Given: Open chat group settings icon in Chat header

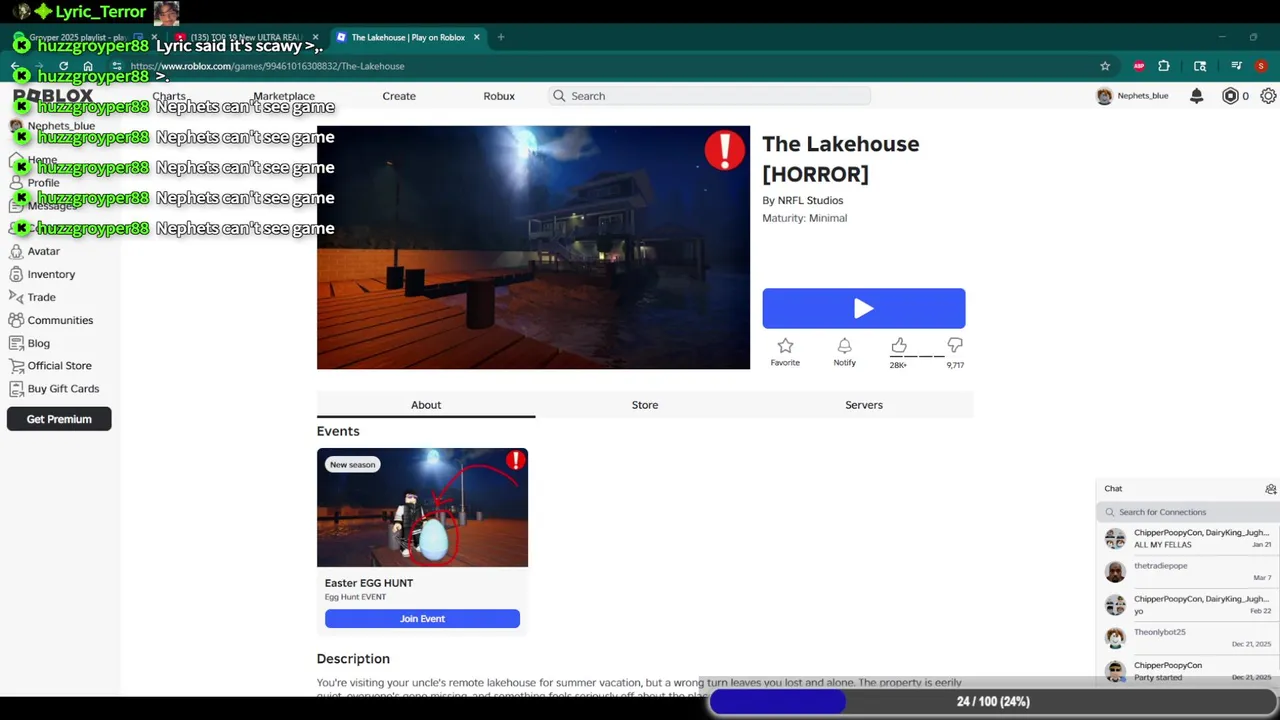Looking at the screenshot, I should (1270, 489).
